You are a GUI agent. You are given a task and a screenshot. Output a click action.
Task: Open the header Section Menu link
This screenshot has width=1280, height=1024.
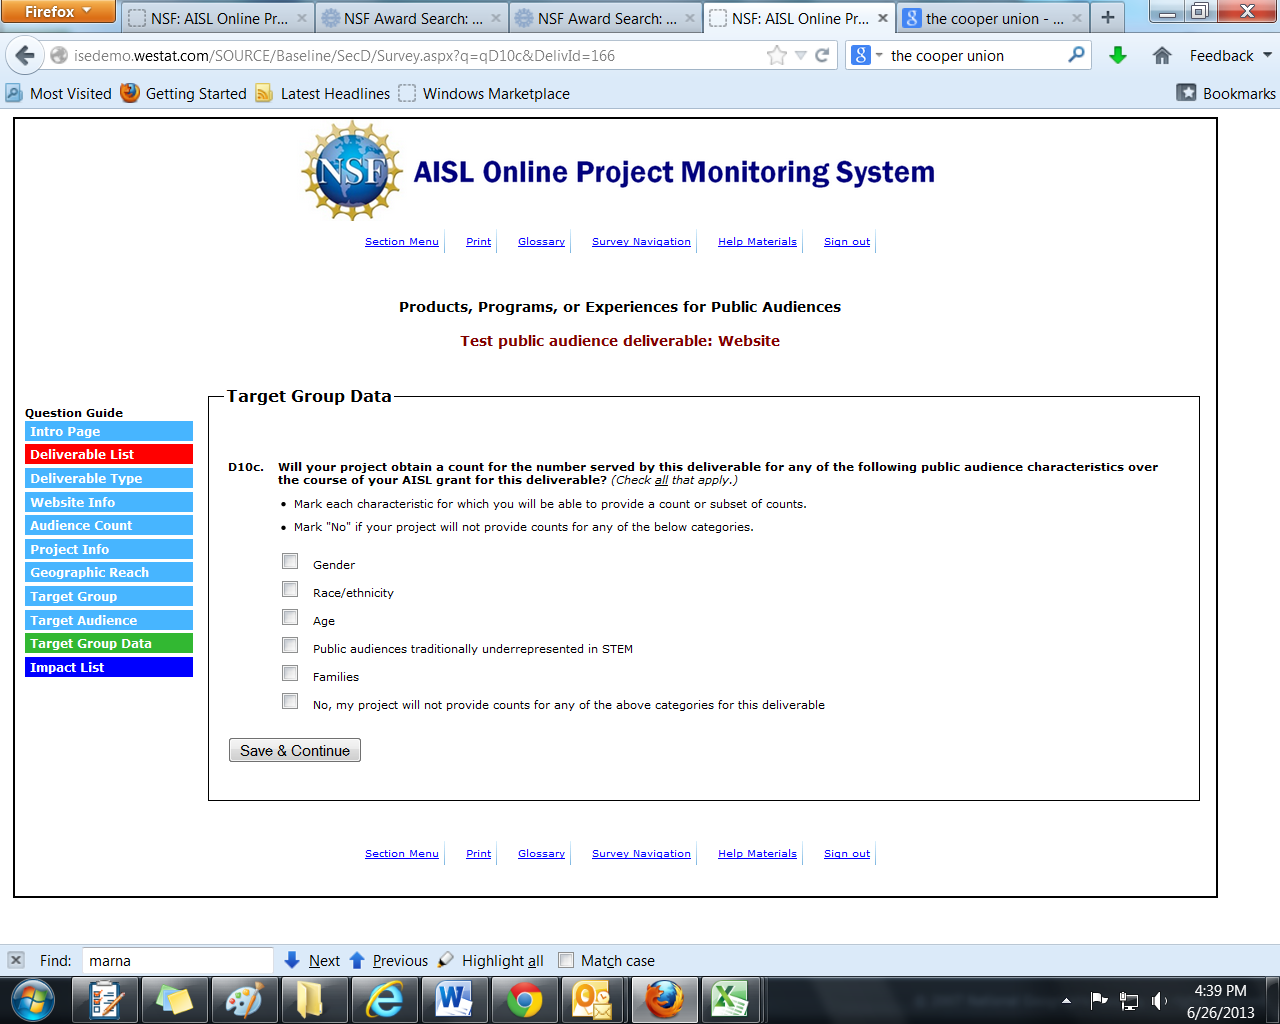coord(402,242)
